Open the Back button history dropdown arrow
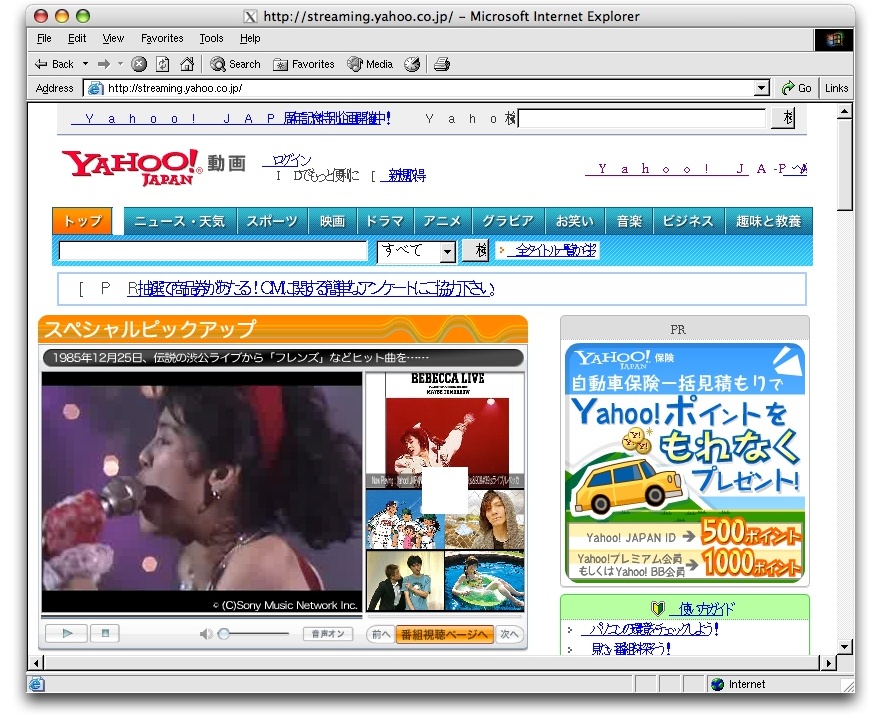The height and width of the screenshot is (720, 883). tap(86, 64)
